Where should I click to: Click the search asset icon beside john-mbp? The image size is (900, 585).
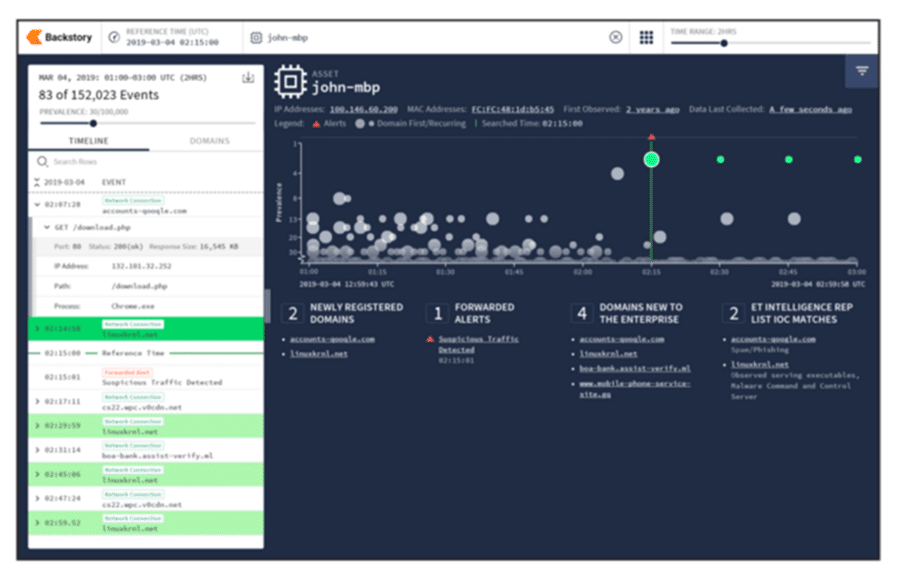[256, 38]
